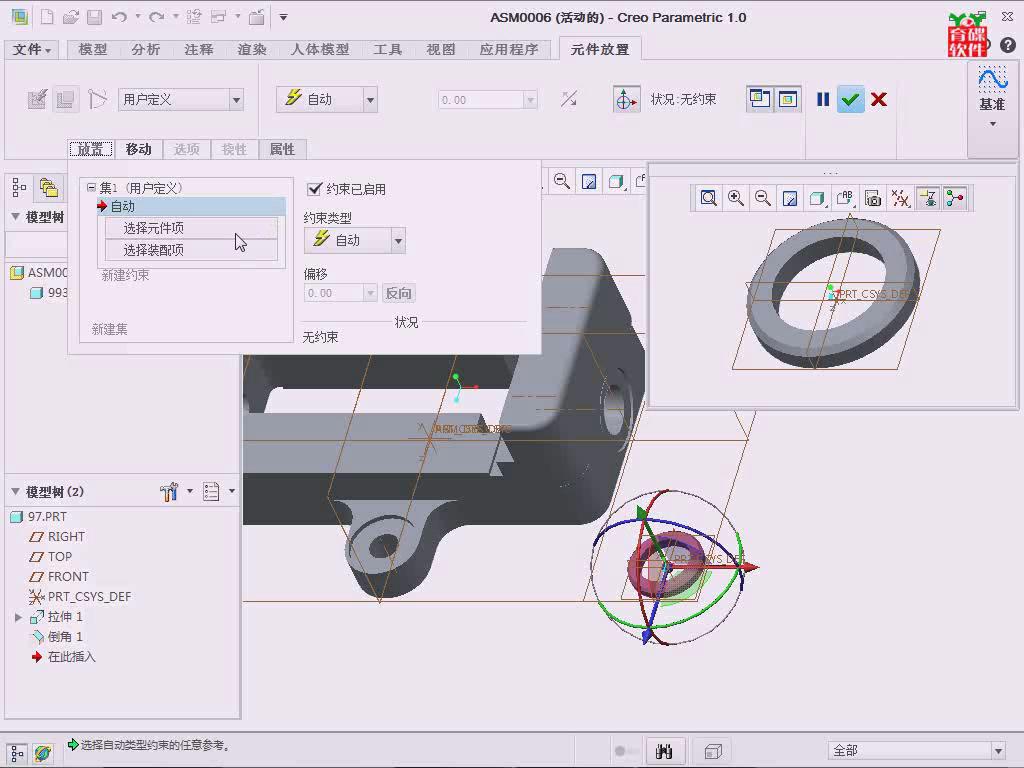Click the folder browser icon in the navigator
This screenshot has height=768, width=1024.
click(x=48, y=188)
